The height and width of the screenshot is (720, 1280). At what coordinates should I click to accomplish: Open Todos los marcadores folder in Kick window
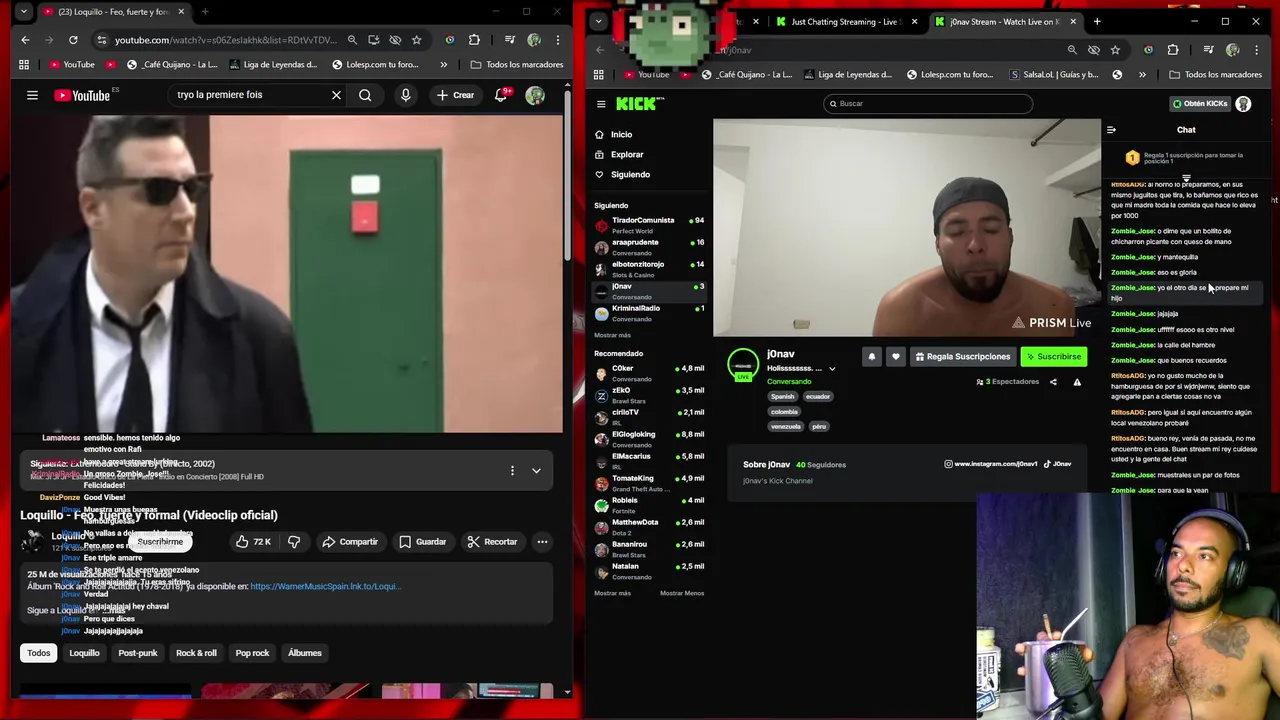1215,75
